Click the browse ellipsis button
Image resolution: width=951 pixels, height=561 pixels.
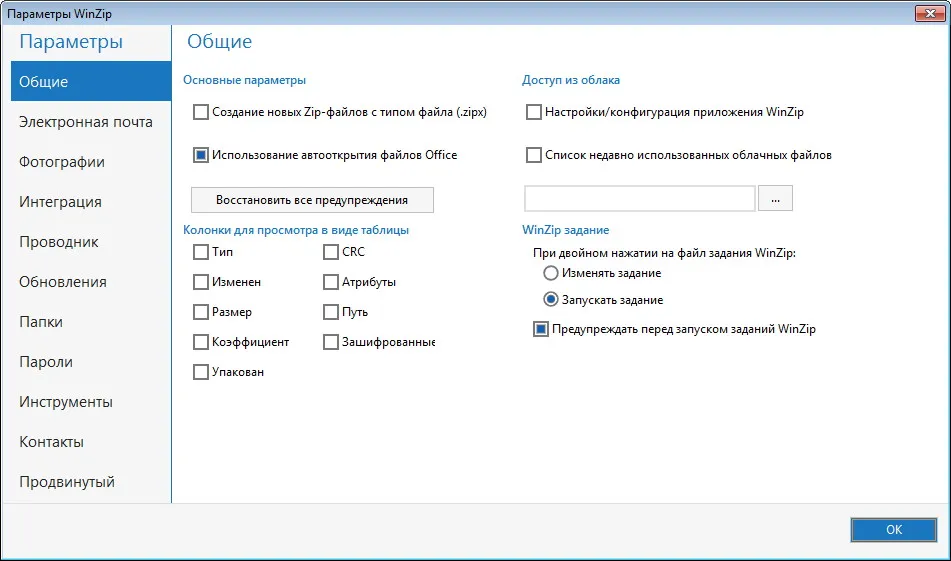(x=775, y=198)
